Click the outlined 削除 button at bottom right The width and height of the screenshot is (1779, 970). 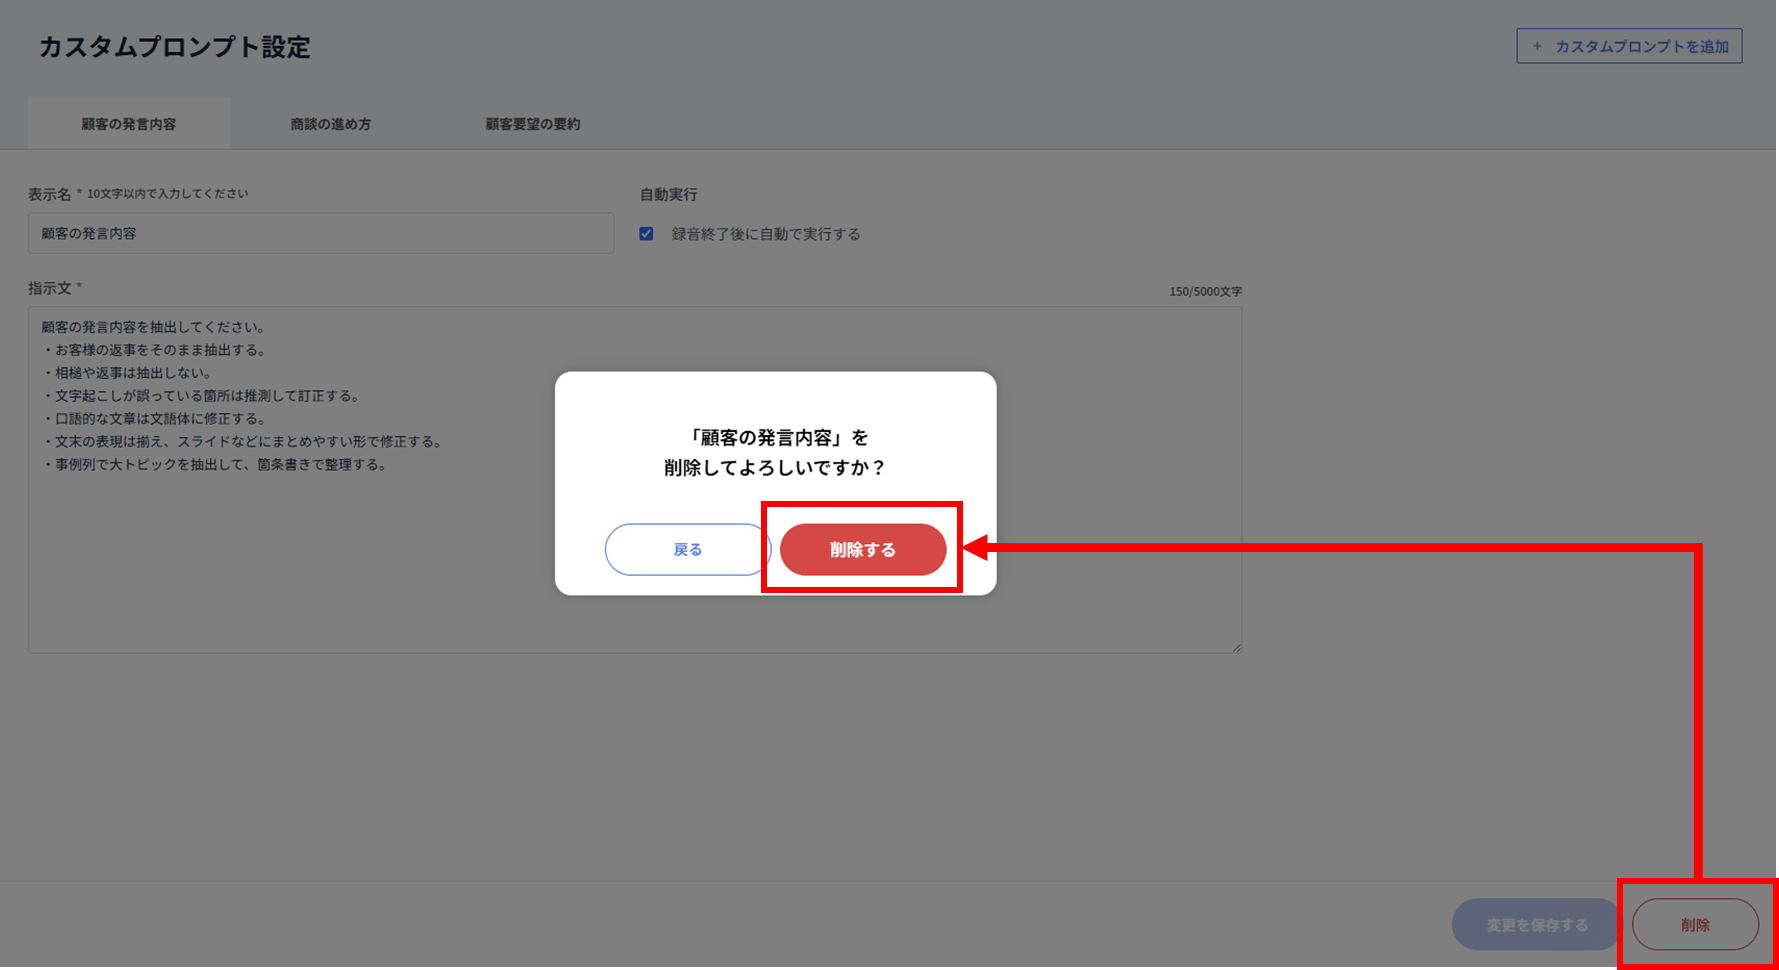click(1695, 925)
